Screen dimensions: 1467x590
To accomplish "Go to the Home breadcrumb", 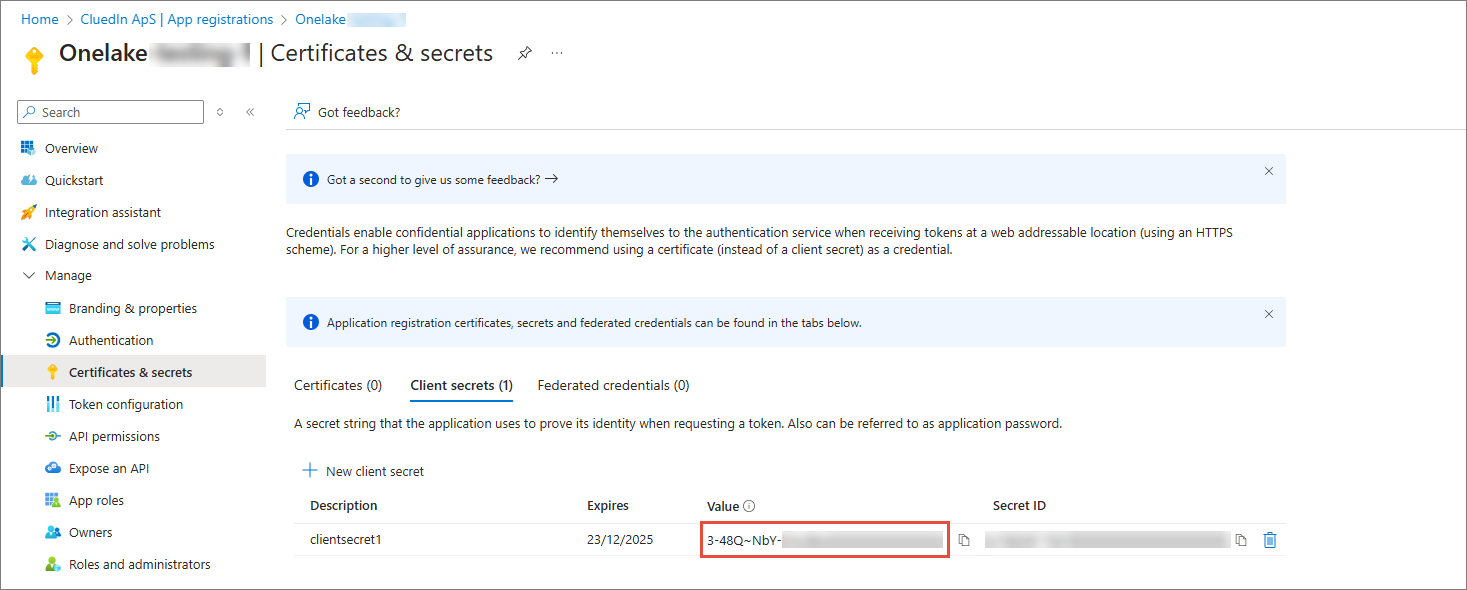I will 40,19.
